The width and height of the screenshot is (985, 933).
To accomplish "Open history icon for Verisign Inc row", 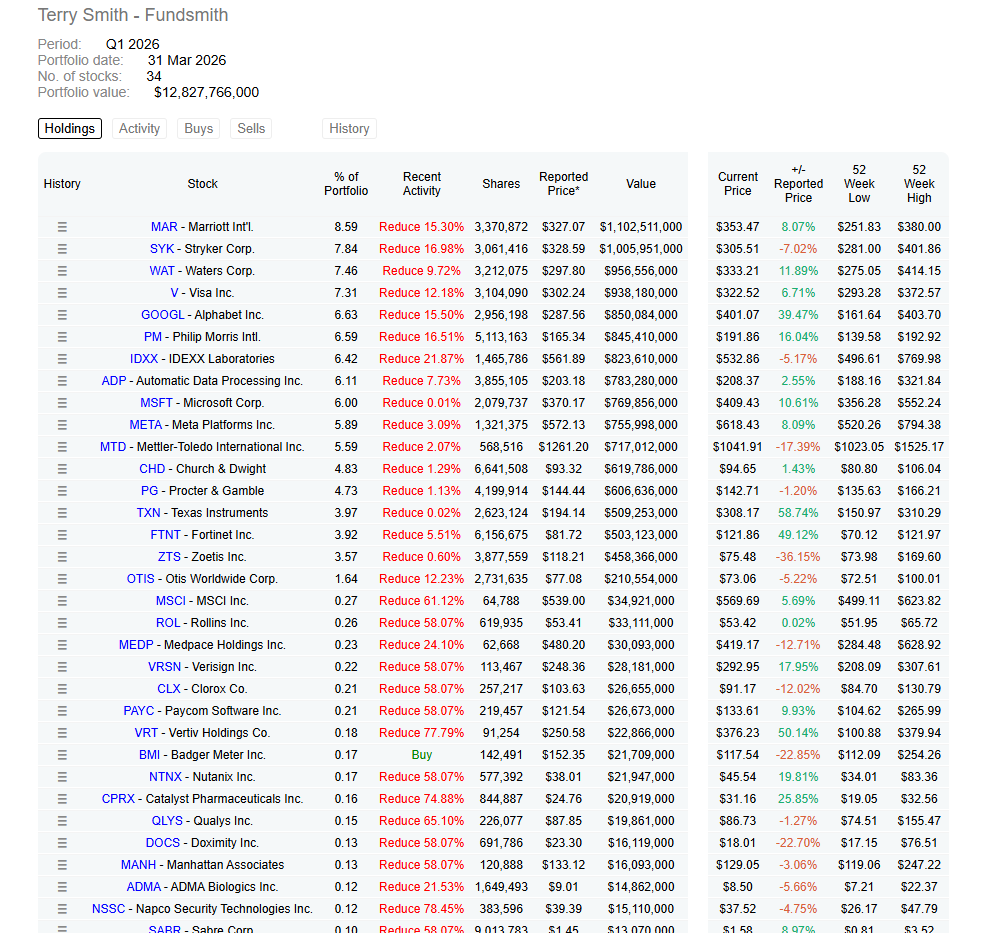I will click(x=62, y=667).
